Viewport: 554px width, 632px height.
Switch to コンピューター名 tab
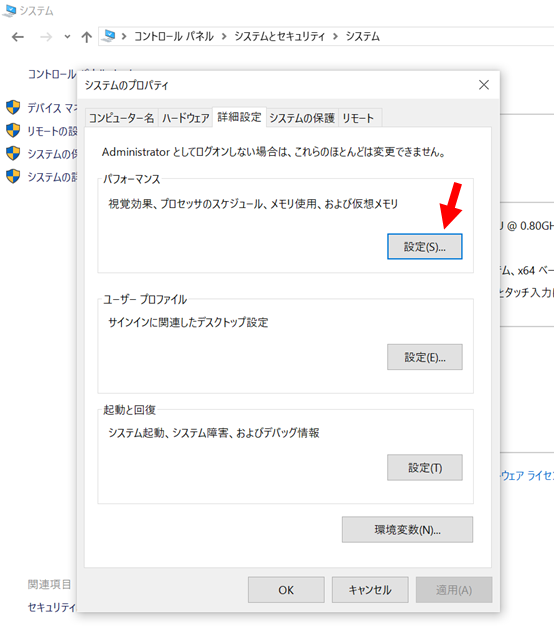pos(121,118)
